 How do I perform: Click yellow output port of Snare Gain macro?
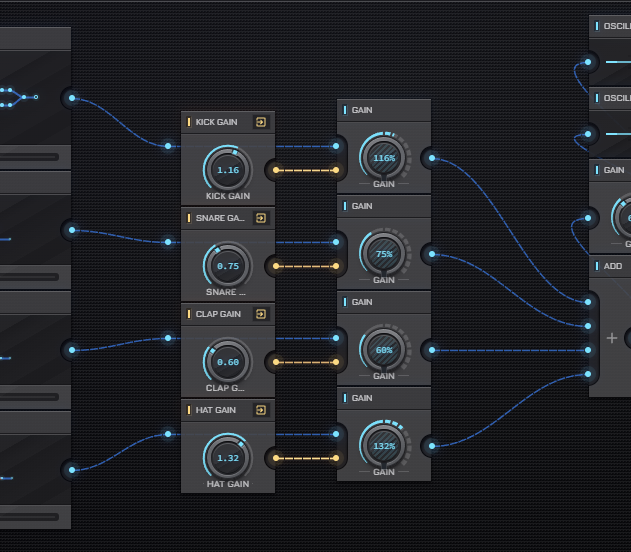(276, 266)
